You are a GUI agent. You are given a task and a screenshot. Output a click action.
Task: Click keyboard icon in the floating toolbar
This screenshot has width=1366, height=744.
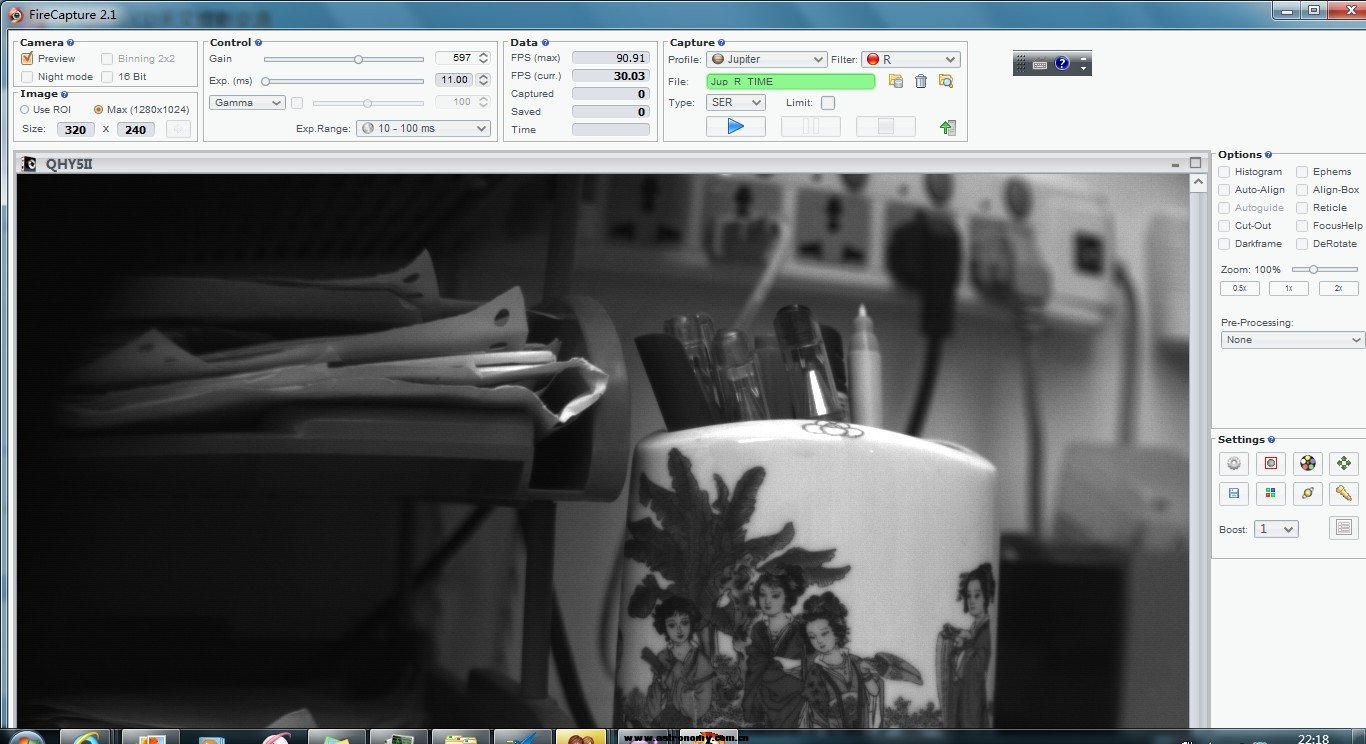click(1041, 64)
